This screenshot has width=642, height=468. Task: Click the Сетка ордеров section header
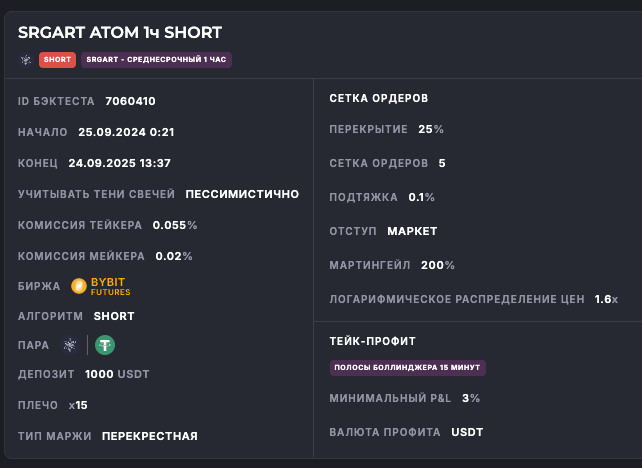click(378, 98)
